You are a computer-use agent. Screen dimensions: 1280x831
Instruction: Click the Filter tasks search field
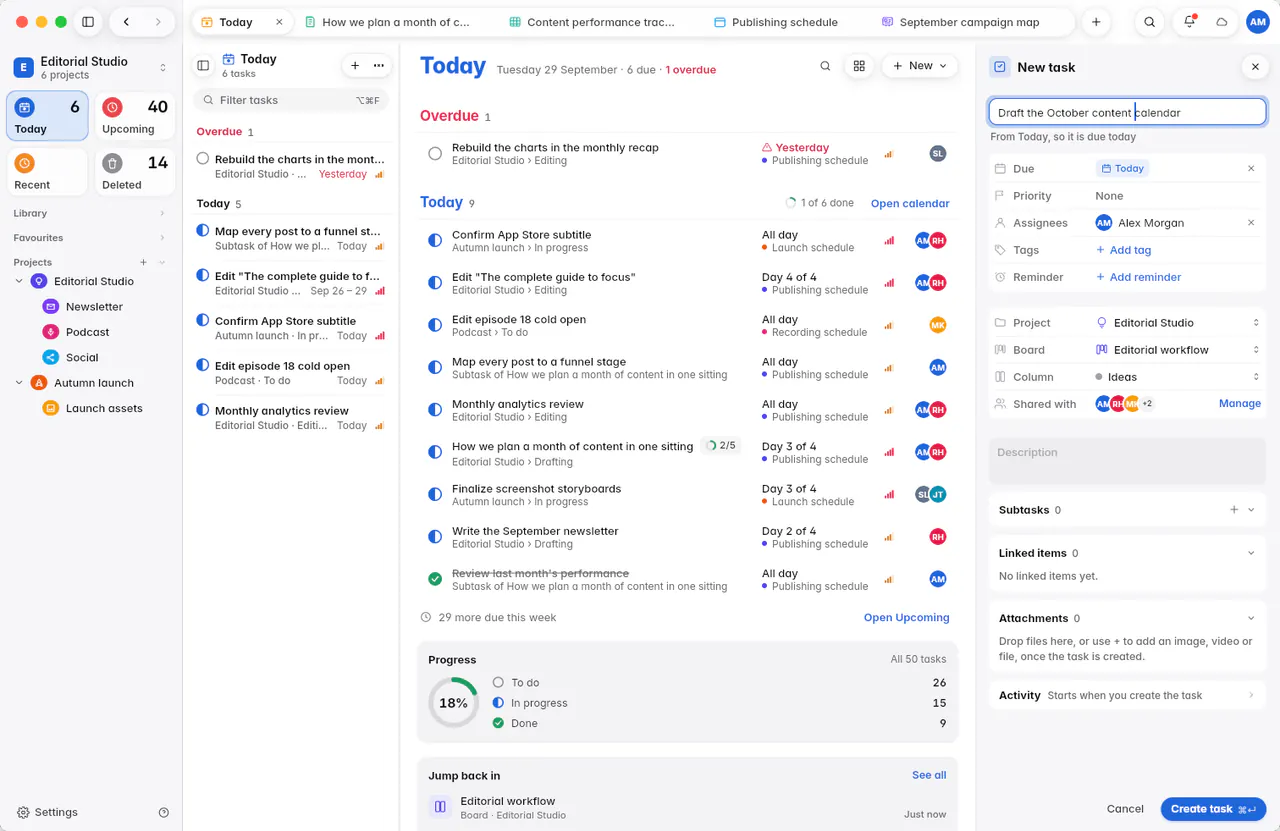(290, 100)
